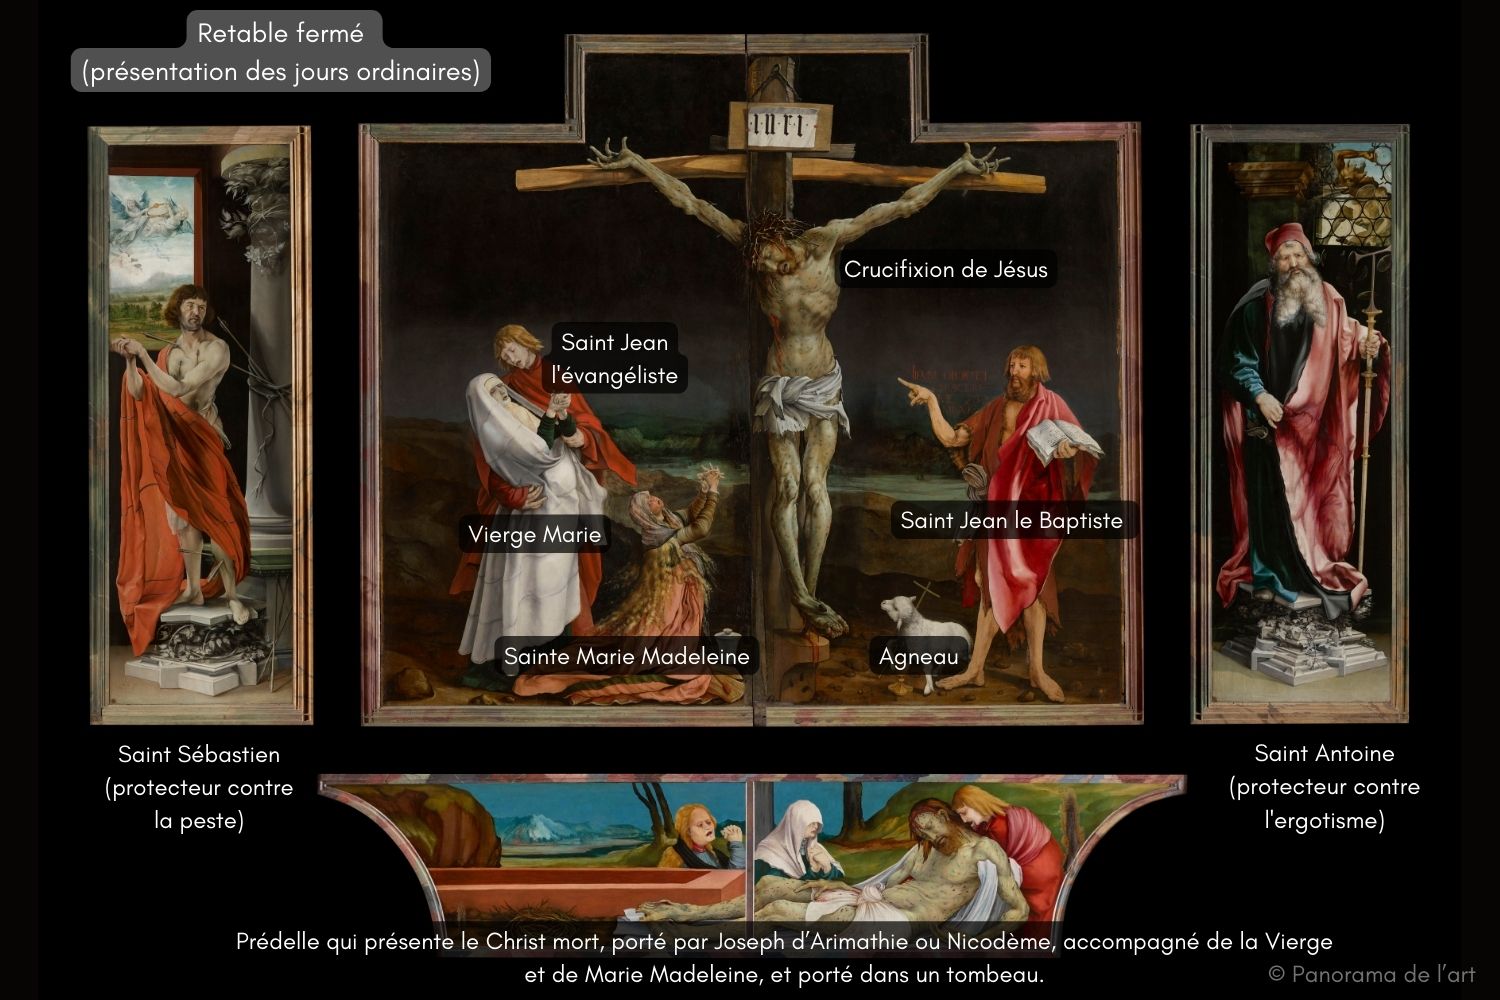1500x1000 pixels.
Task: Click the Saint Jean le Baptiste annotation
Action: point(1012,521)
